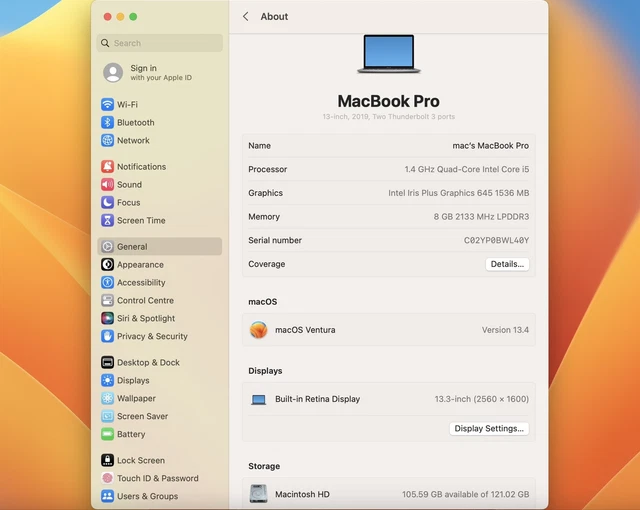Viewport: 640px width, 510px height.
Task: Click the MacBook Pro image thumbnail
Action: pyautogui.click(x=388, y=54)
